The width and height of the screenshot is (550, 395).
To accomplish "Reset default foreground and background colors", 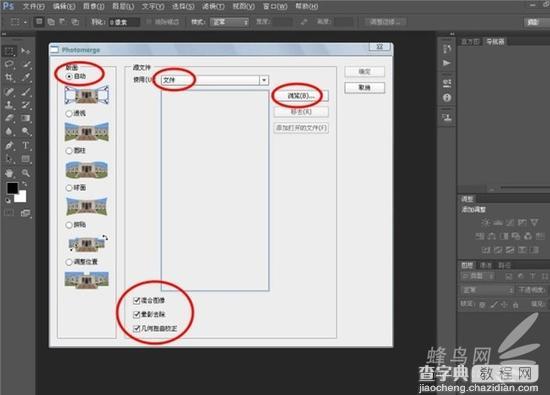I will 8,200.
